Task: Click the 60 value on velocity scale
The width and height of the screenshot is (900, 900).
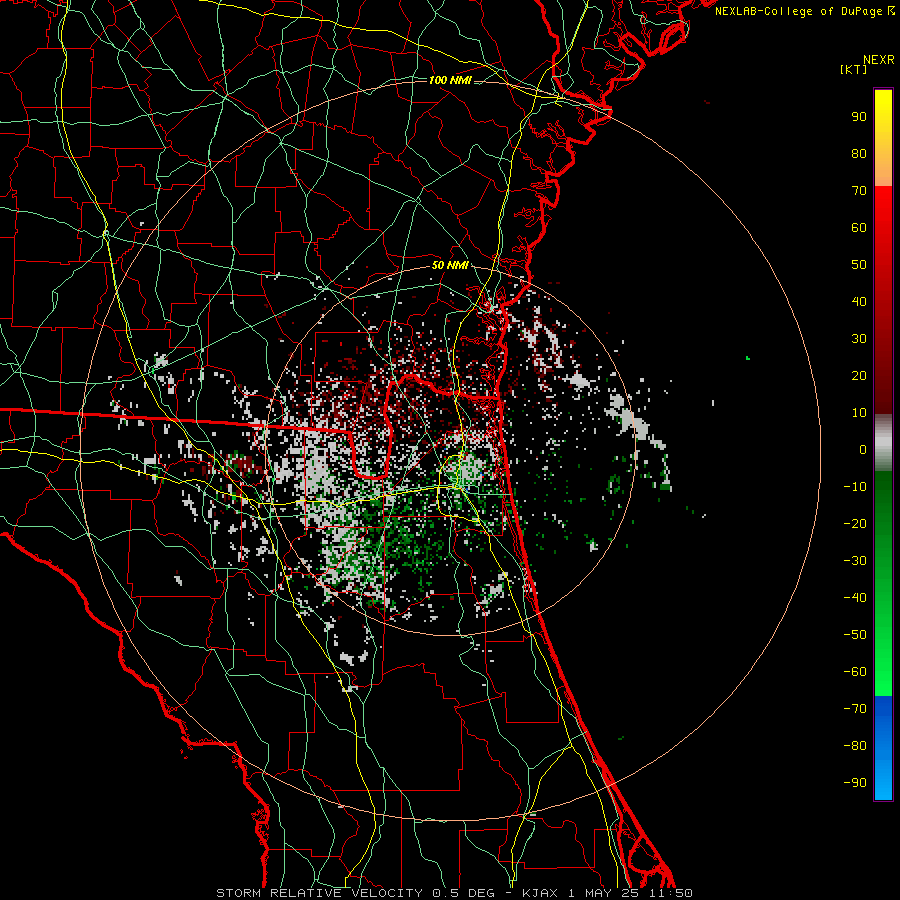Action: click(859, 227)
